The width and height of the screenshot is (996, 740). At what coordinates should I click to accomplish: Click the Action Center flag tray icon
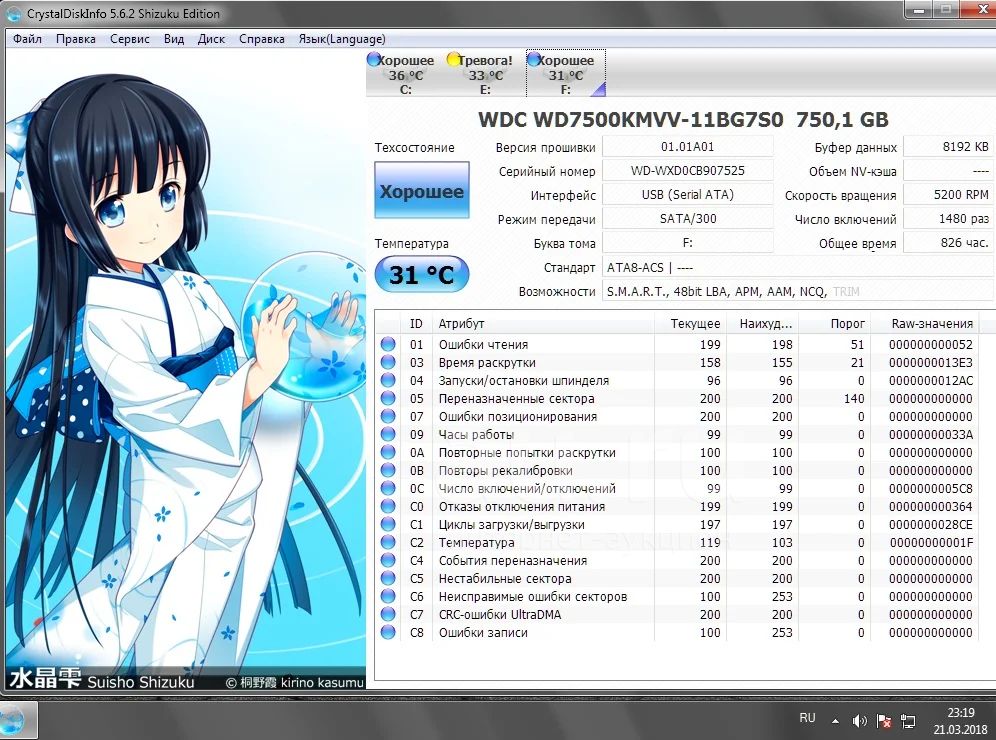pos(884,721)
